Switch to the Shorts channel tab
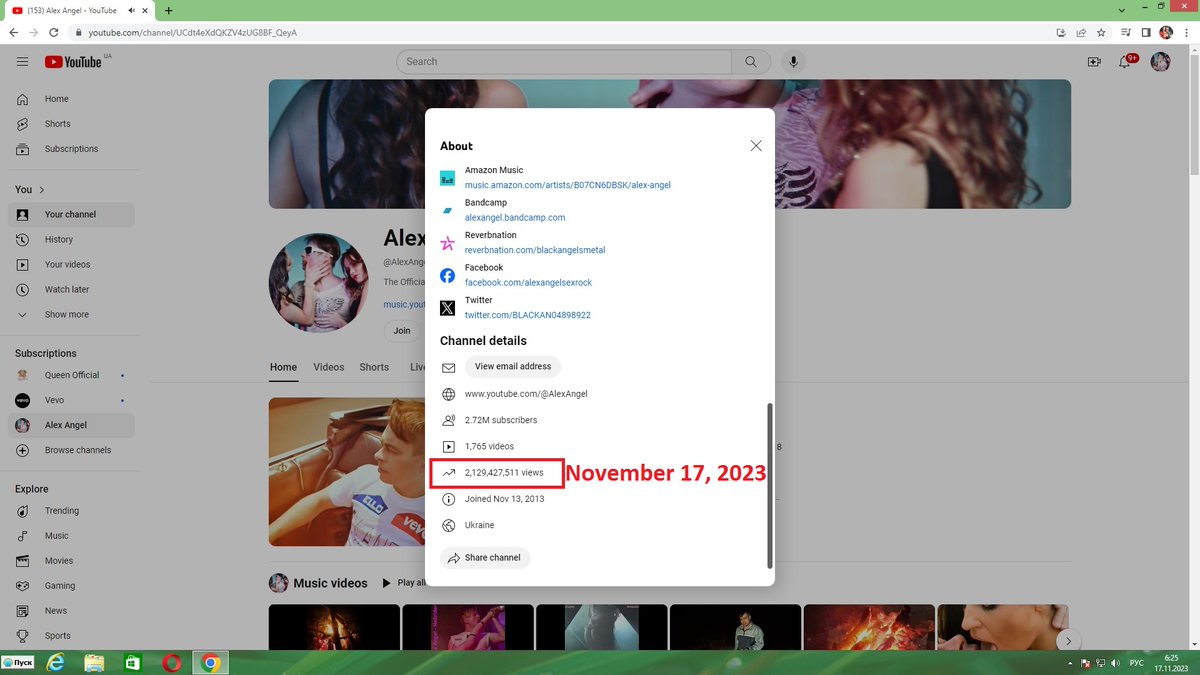Screen dimensions: 1200x675 click(374, 367)
